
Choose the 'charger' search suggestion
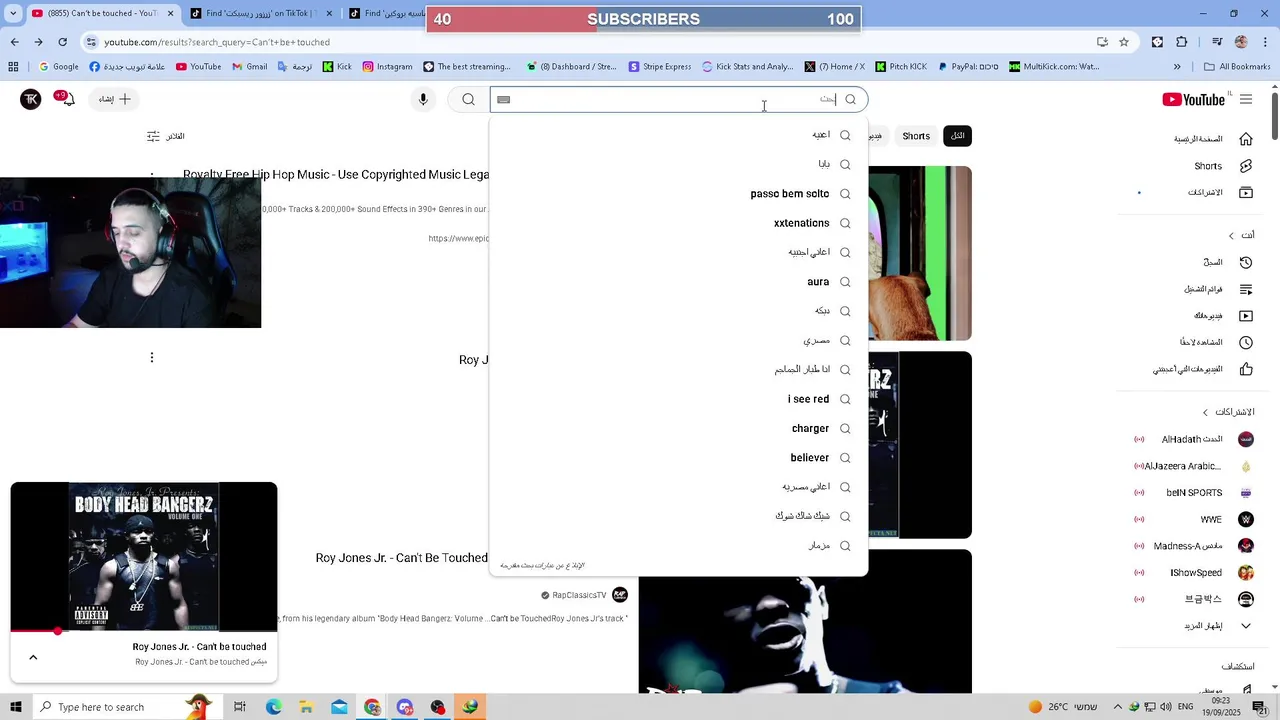pos(679,428)
